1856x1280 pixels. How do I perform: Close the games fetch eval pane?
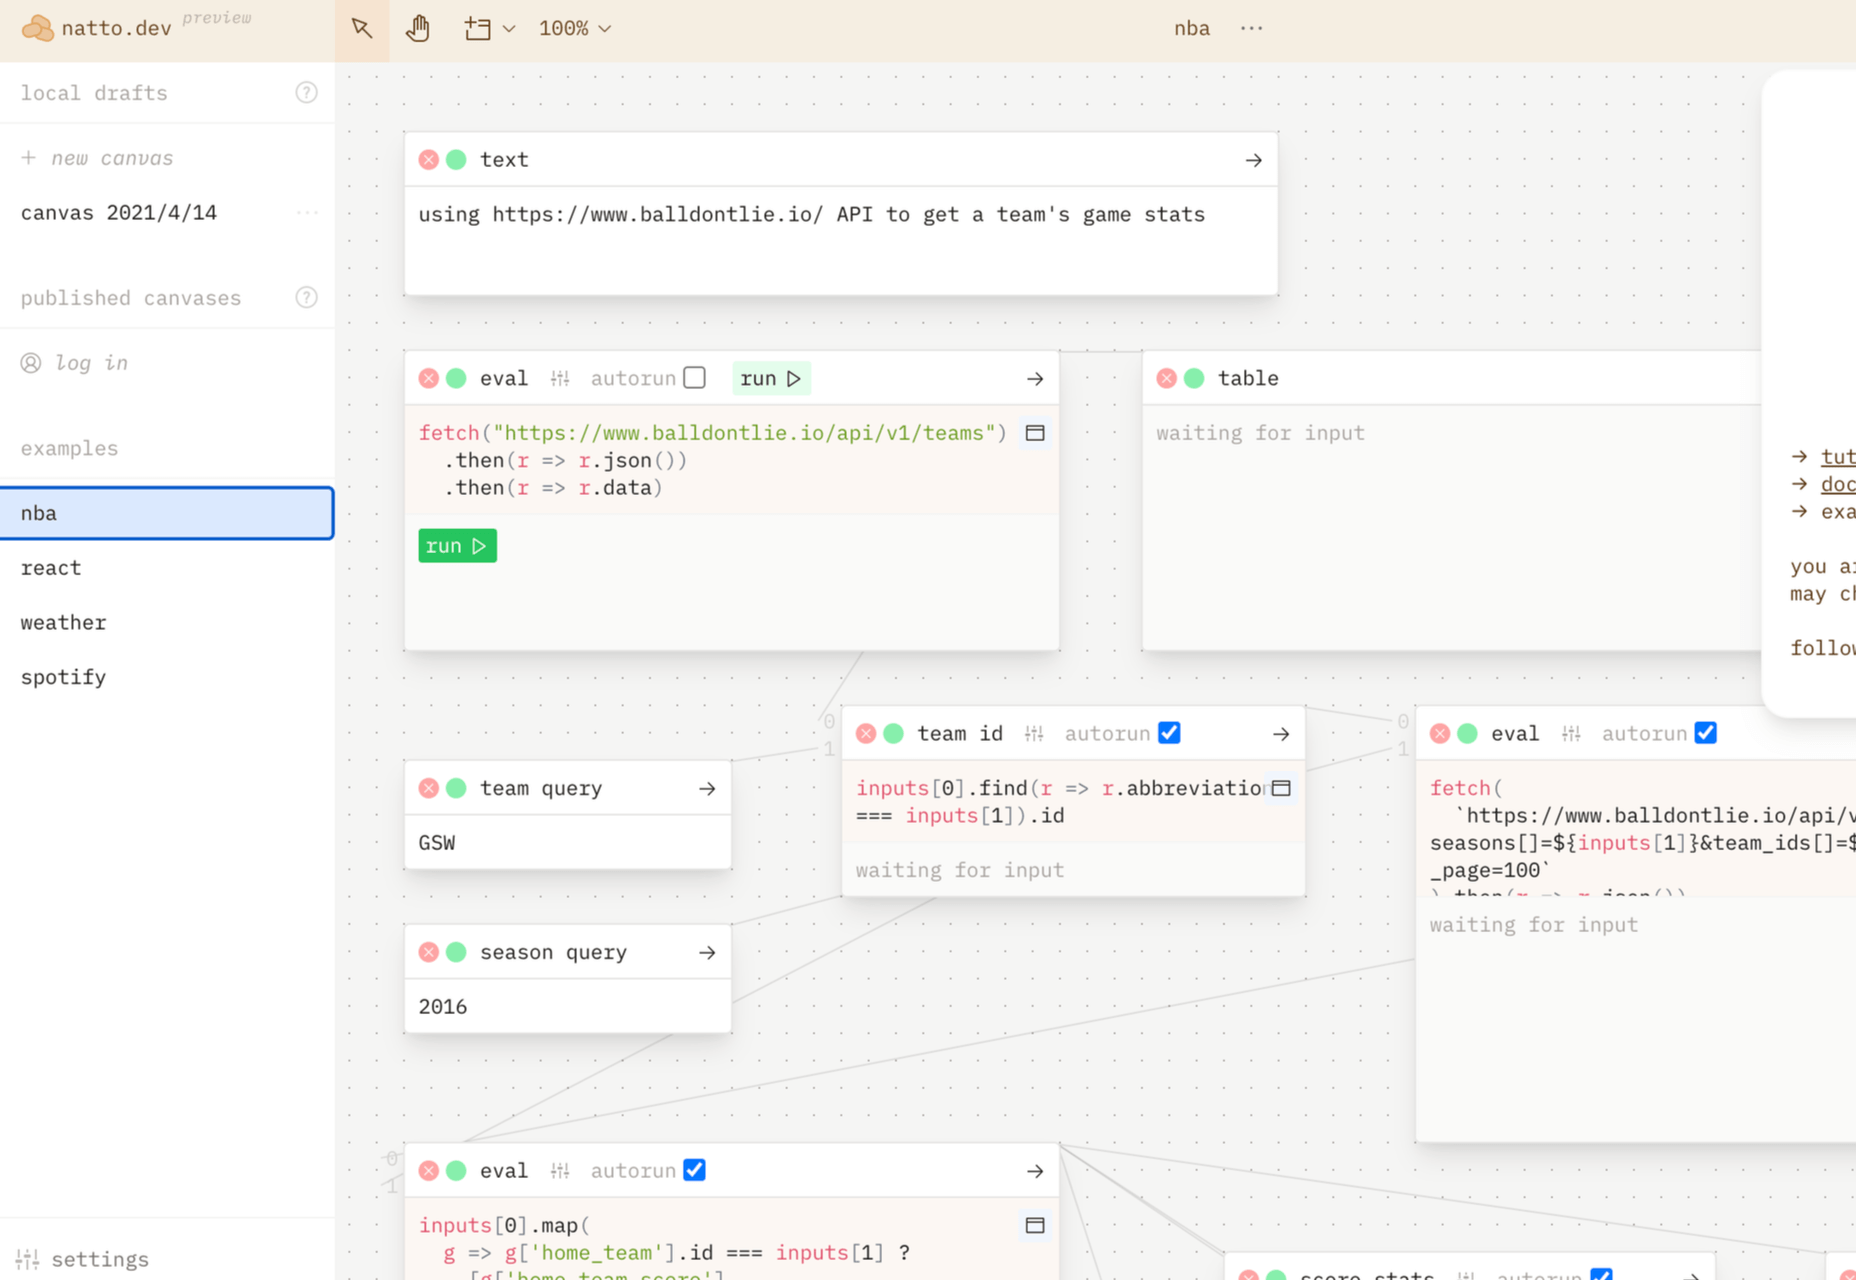(x=1440, y=734)
